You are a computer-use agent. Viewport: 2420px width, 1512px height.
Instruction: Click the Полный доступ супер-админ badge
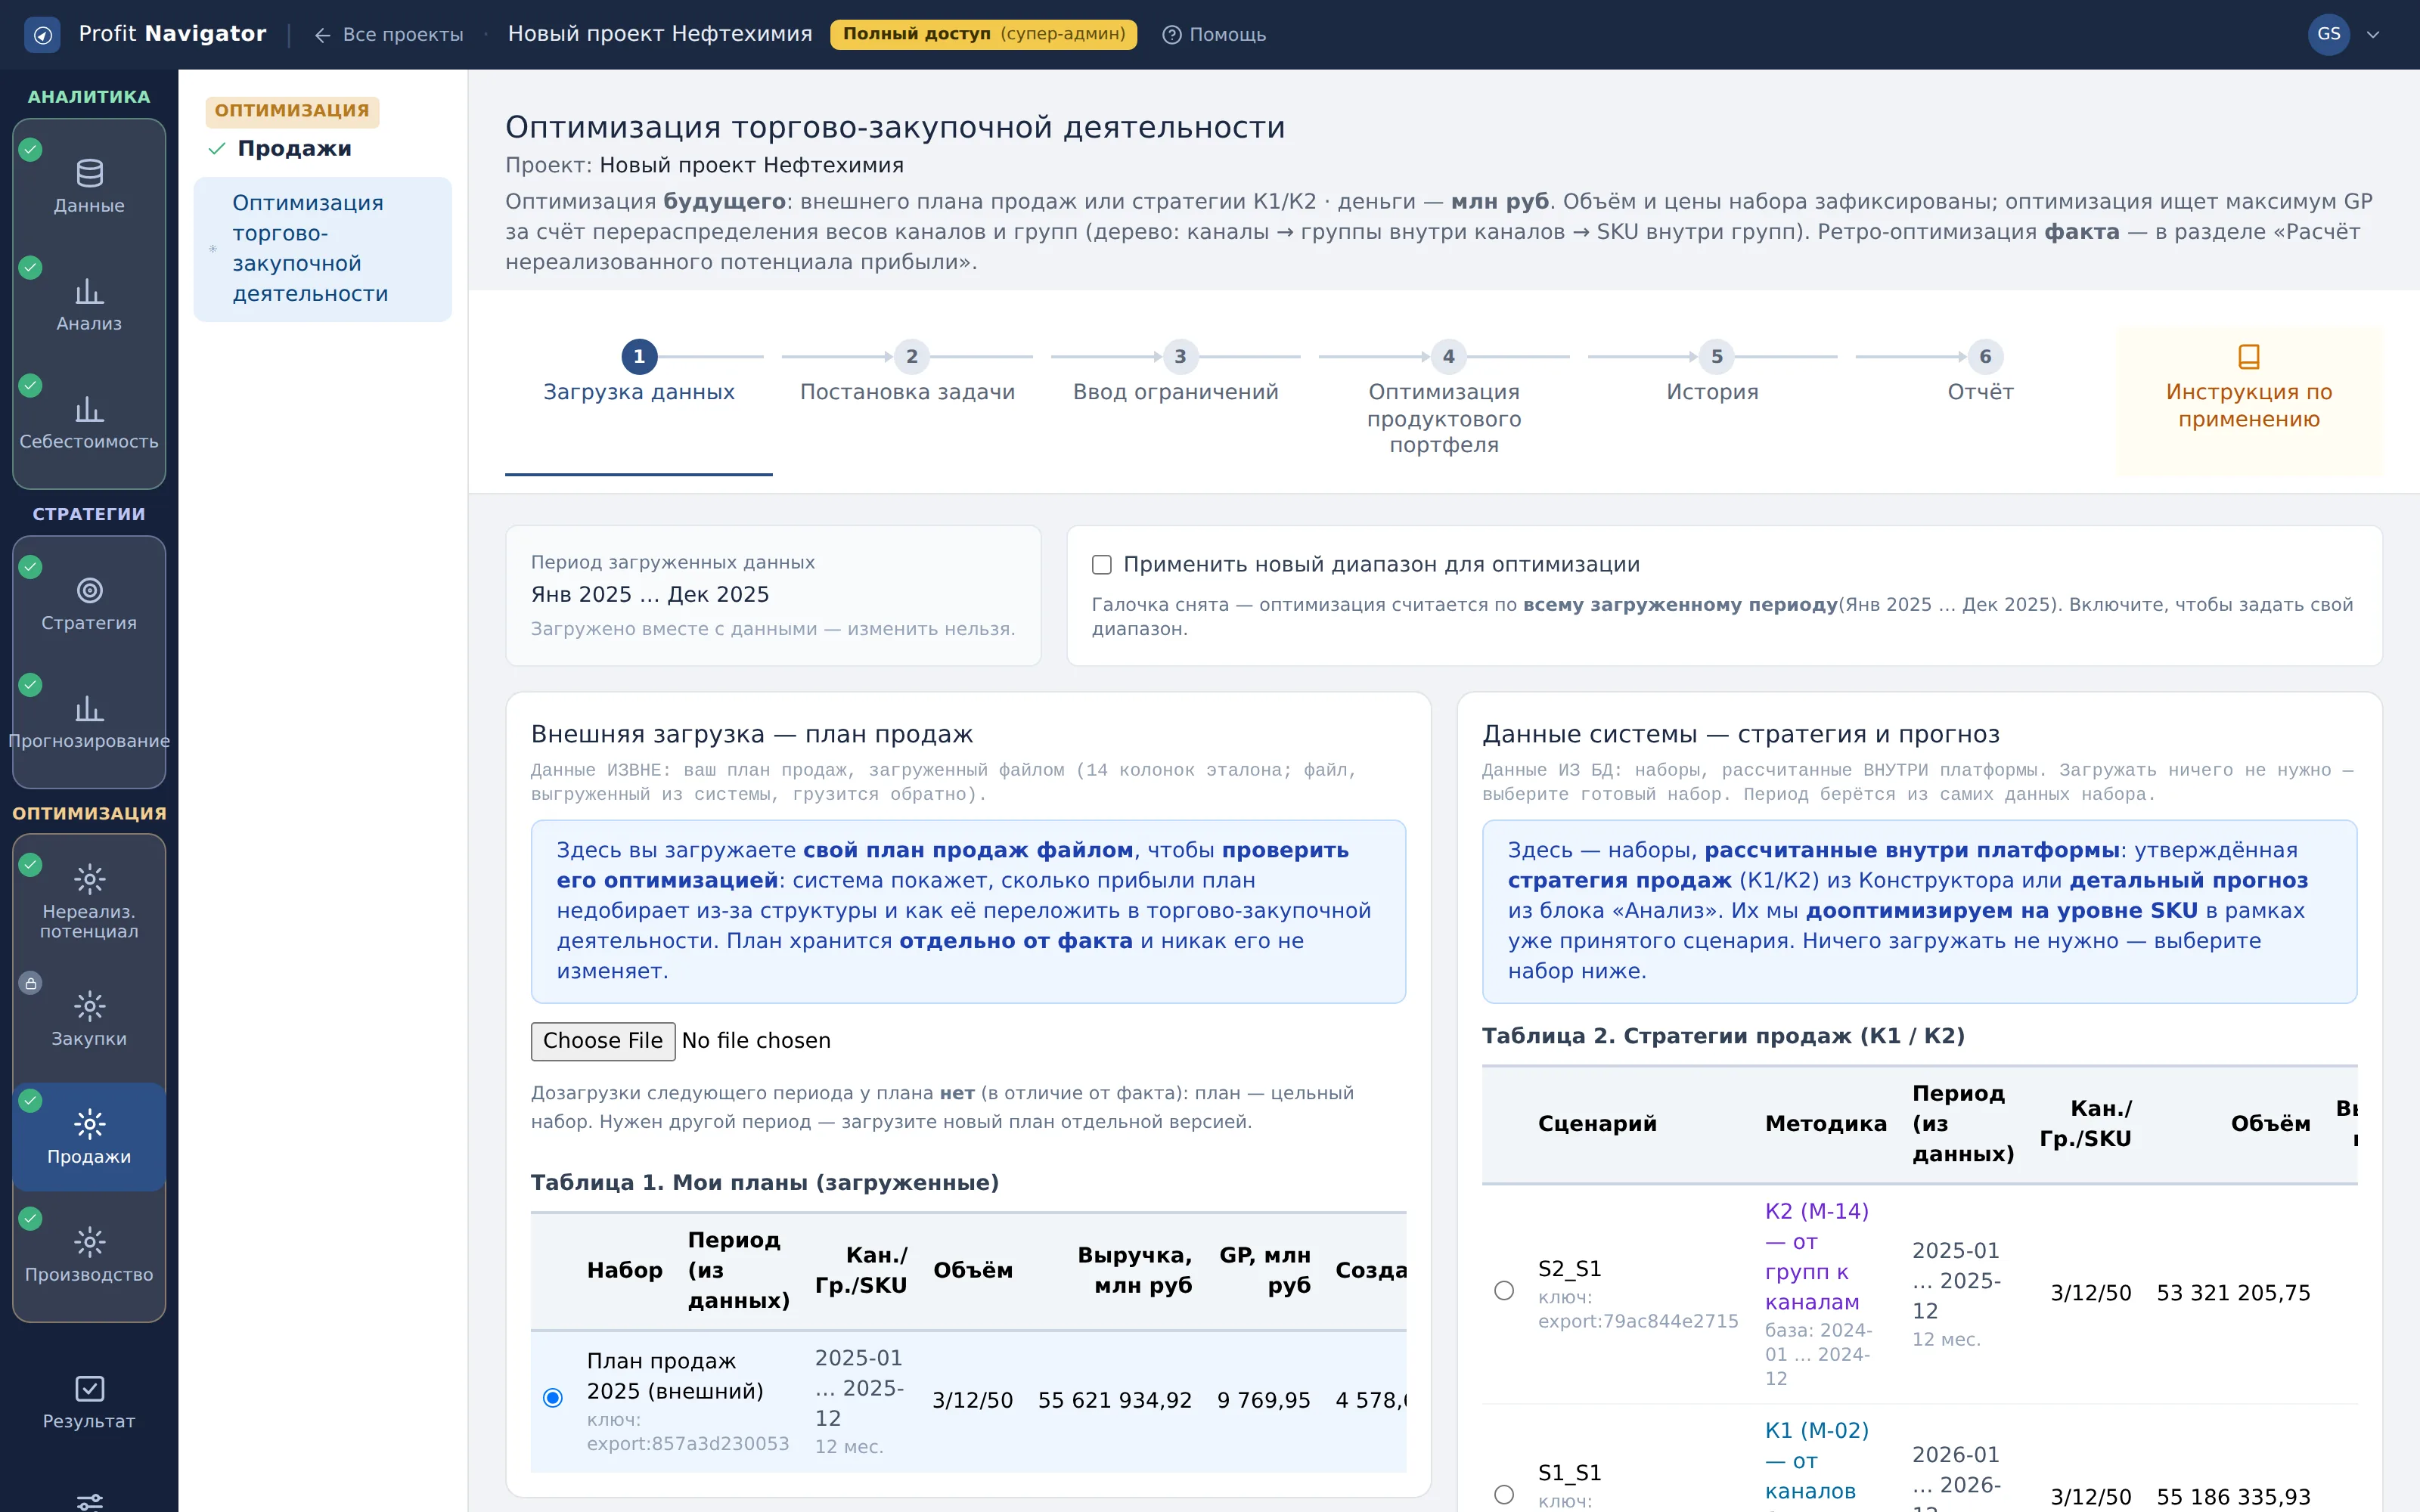983,34
